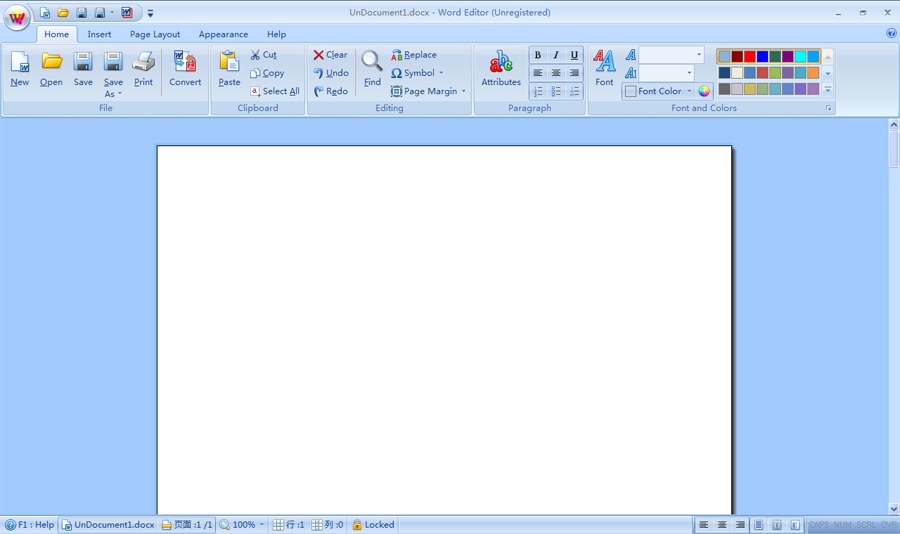Screen dimensions: 900x534
Task: Click the Copy icon in Clipboard group
Action: coord(255,73)
